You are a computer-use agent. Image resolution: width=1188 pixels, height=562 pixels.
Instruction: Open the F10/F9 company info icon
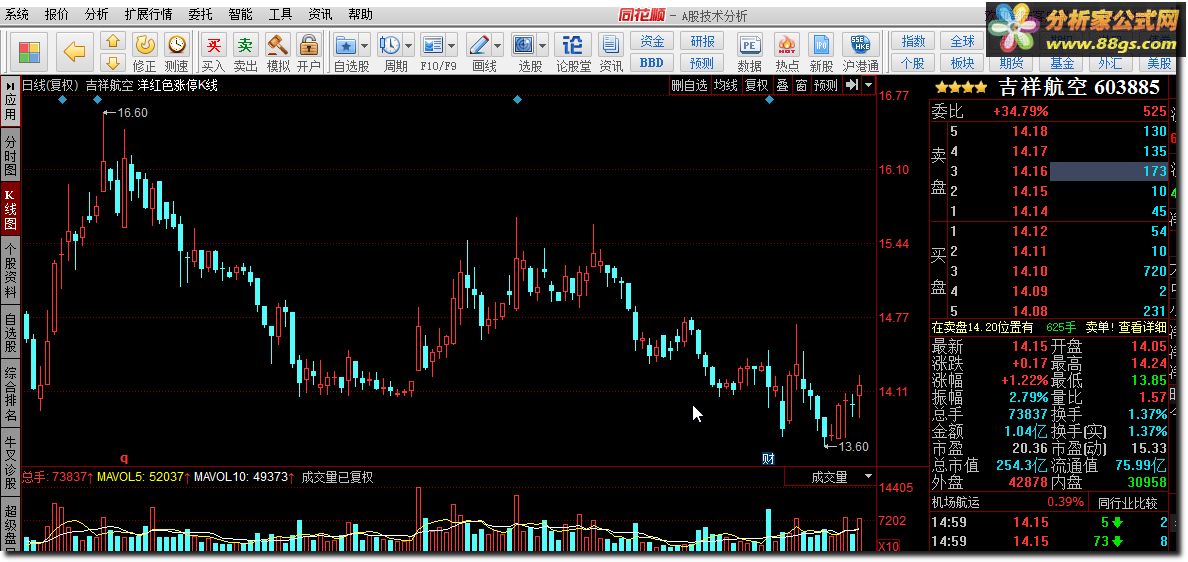(433, 44)
